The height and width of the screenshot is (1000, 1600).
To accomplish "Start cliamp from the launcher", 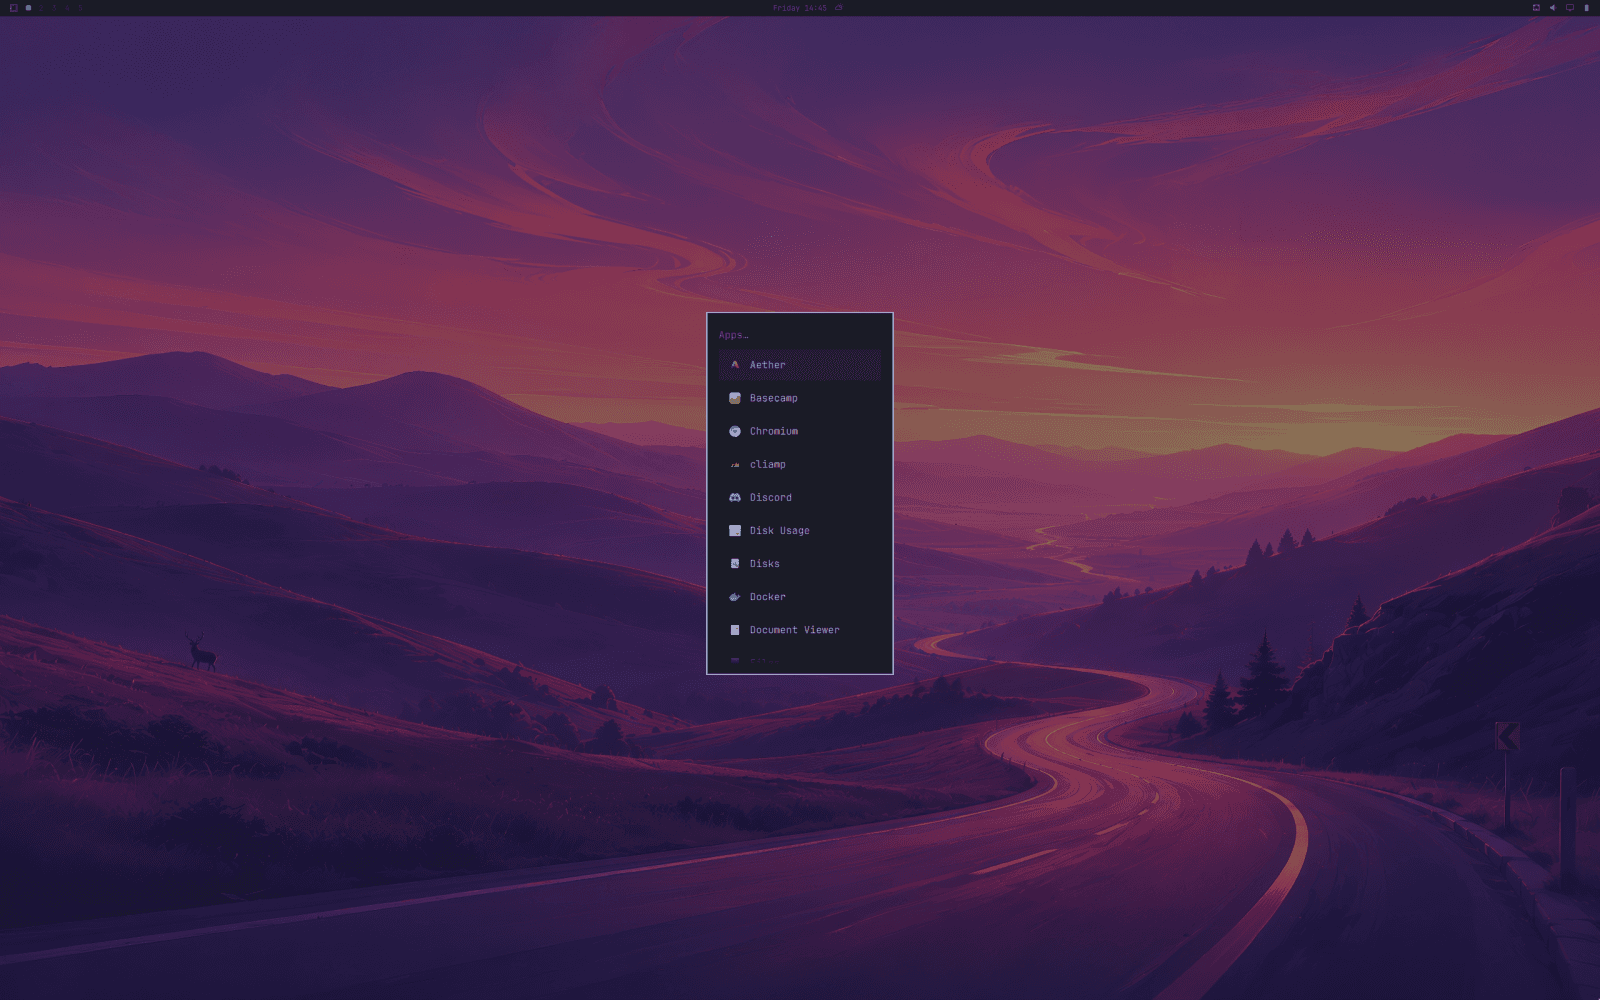I will click(x=800, y=464).
